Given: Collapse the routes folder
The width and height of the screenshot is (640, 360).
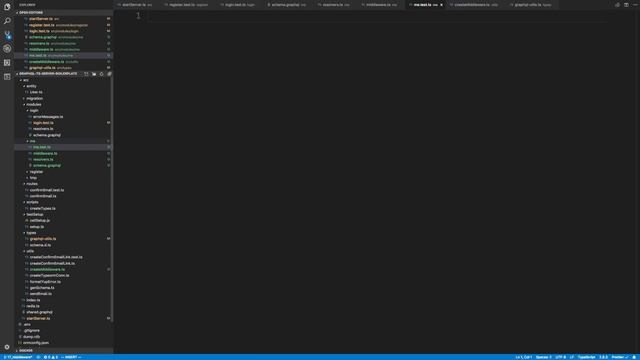Looking at the screenshot, I should click(x=32, y=184).
